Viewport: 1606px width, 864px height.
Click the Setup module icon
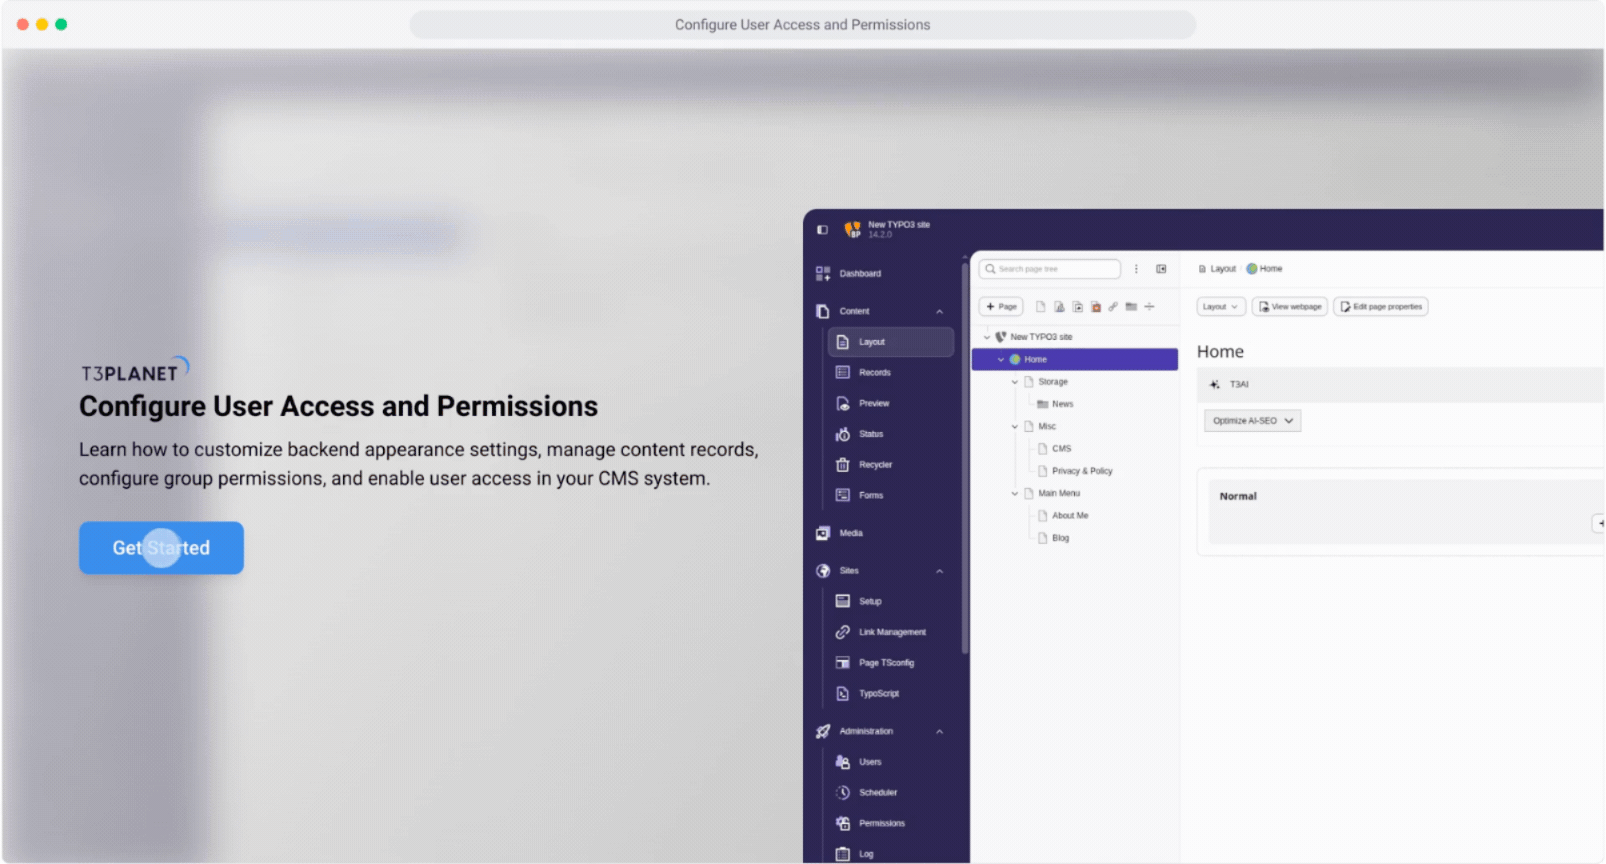coord(843,601)
